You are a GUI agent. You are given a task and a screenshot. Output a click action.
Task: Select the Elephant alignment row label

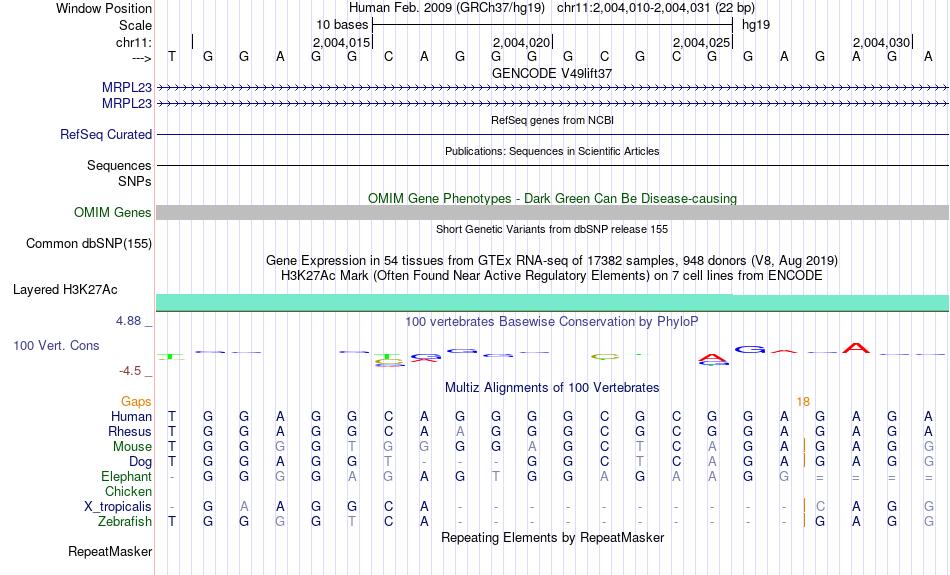click(x=126, y=476)
